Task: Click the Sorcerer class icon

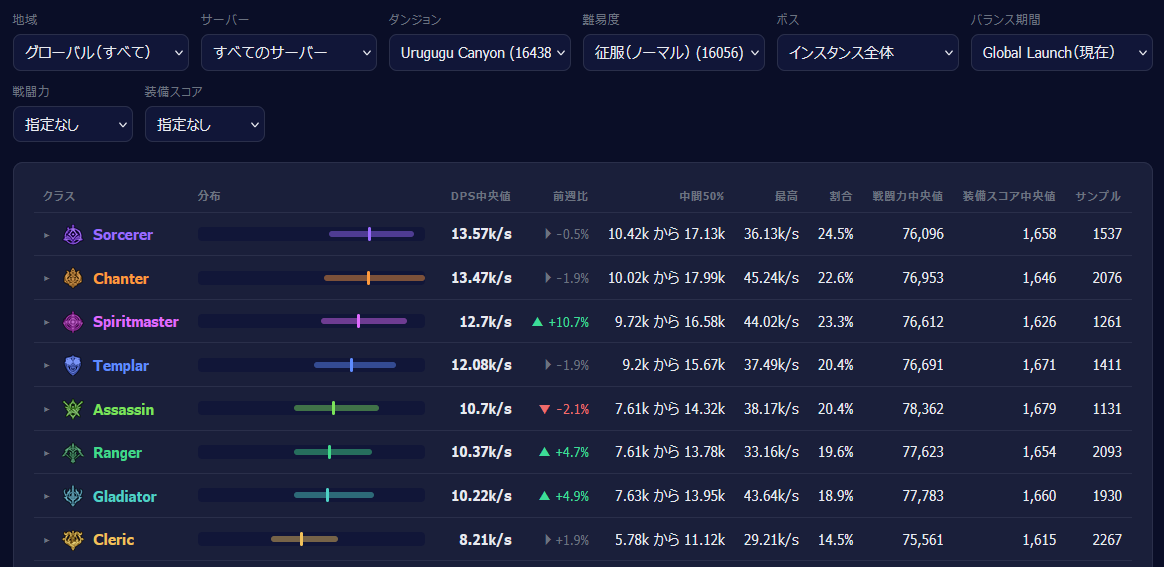Action: click(73, 235)
